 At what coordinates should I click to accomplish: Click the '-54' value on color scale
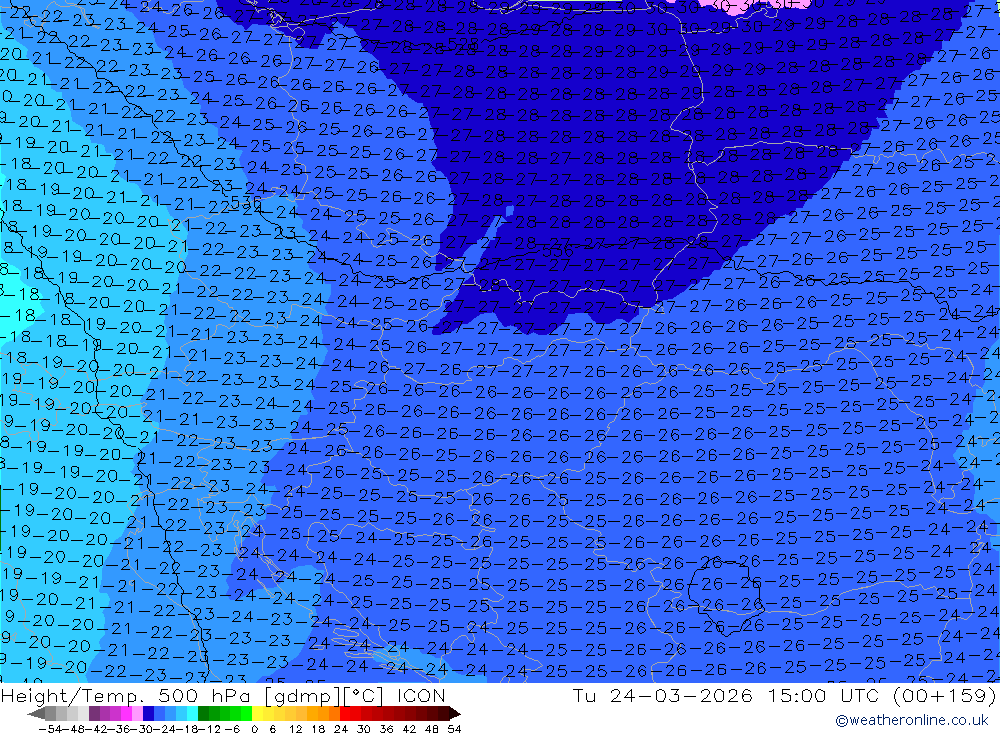tap(50, 729)
